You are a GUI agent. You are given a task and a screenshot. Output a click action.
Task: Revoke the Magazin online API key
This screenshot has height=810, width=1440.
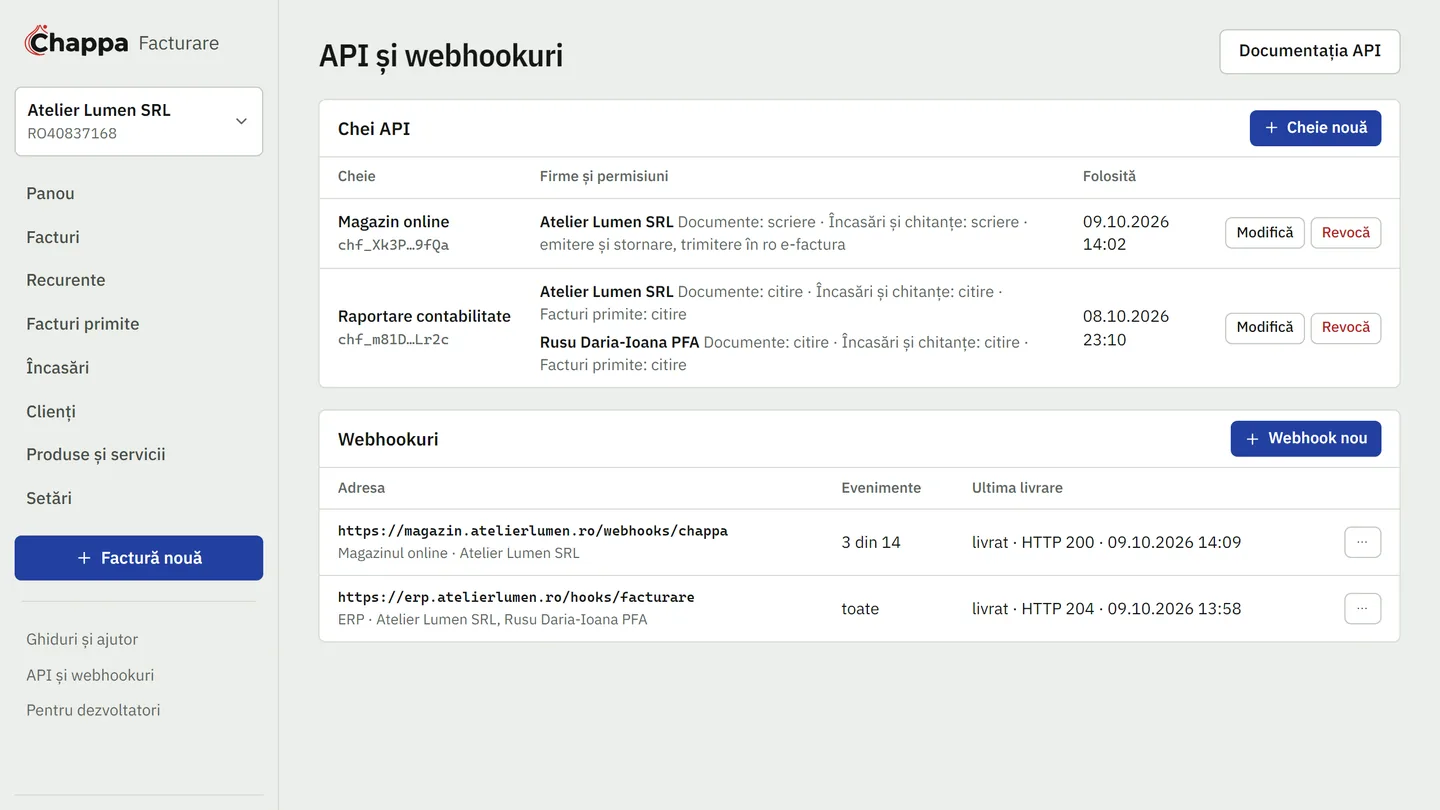click(x=1346, y=233)
